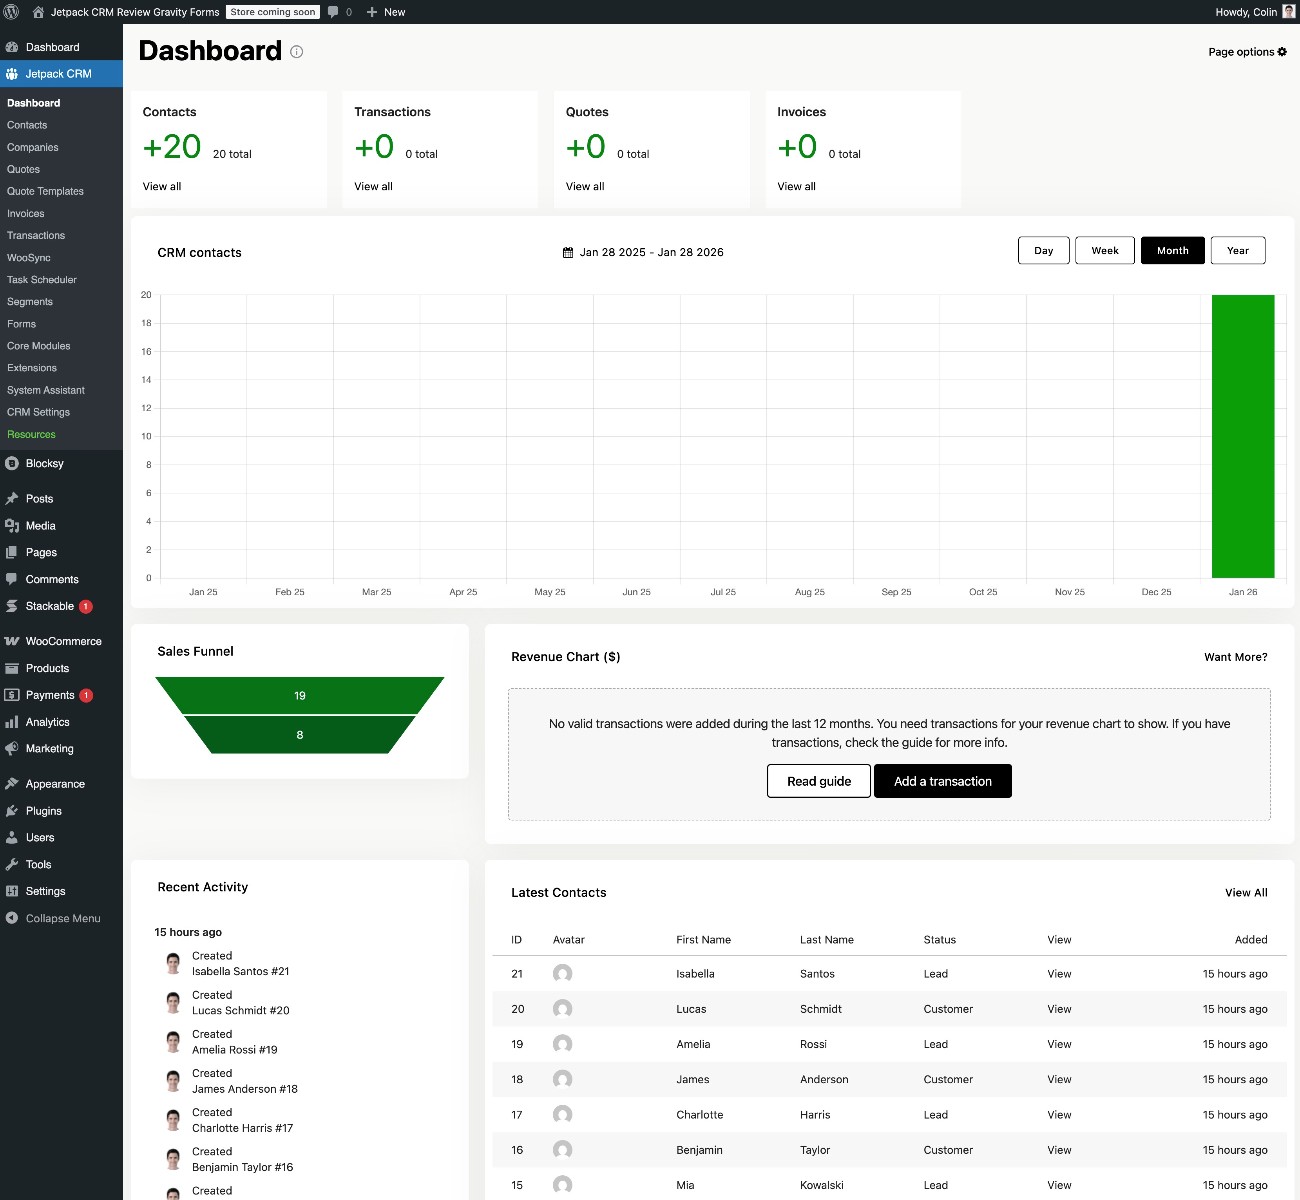The image size is (1300, 1200).
Task: Click the Stackable plugin icon in the sidebar
Action: (x=12, y=606)
